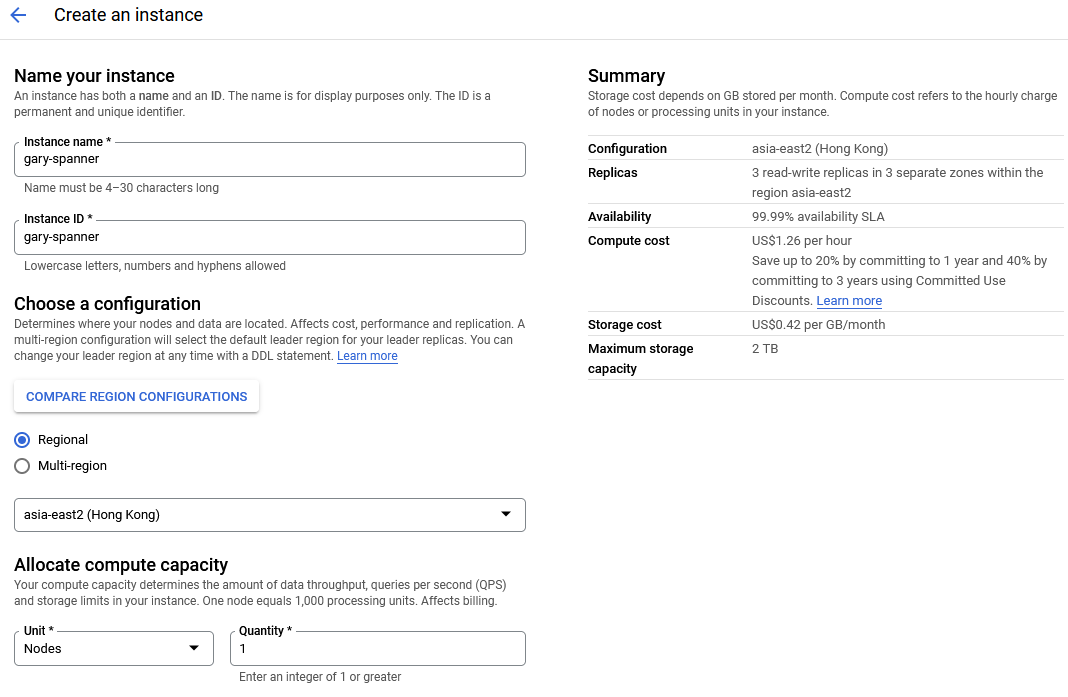Click the Quantity input showing 1
This screenshot has height=697, width=1068.
(x=378, y=648)
